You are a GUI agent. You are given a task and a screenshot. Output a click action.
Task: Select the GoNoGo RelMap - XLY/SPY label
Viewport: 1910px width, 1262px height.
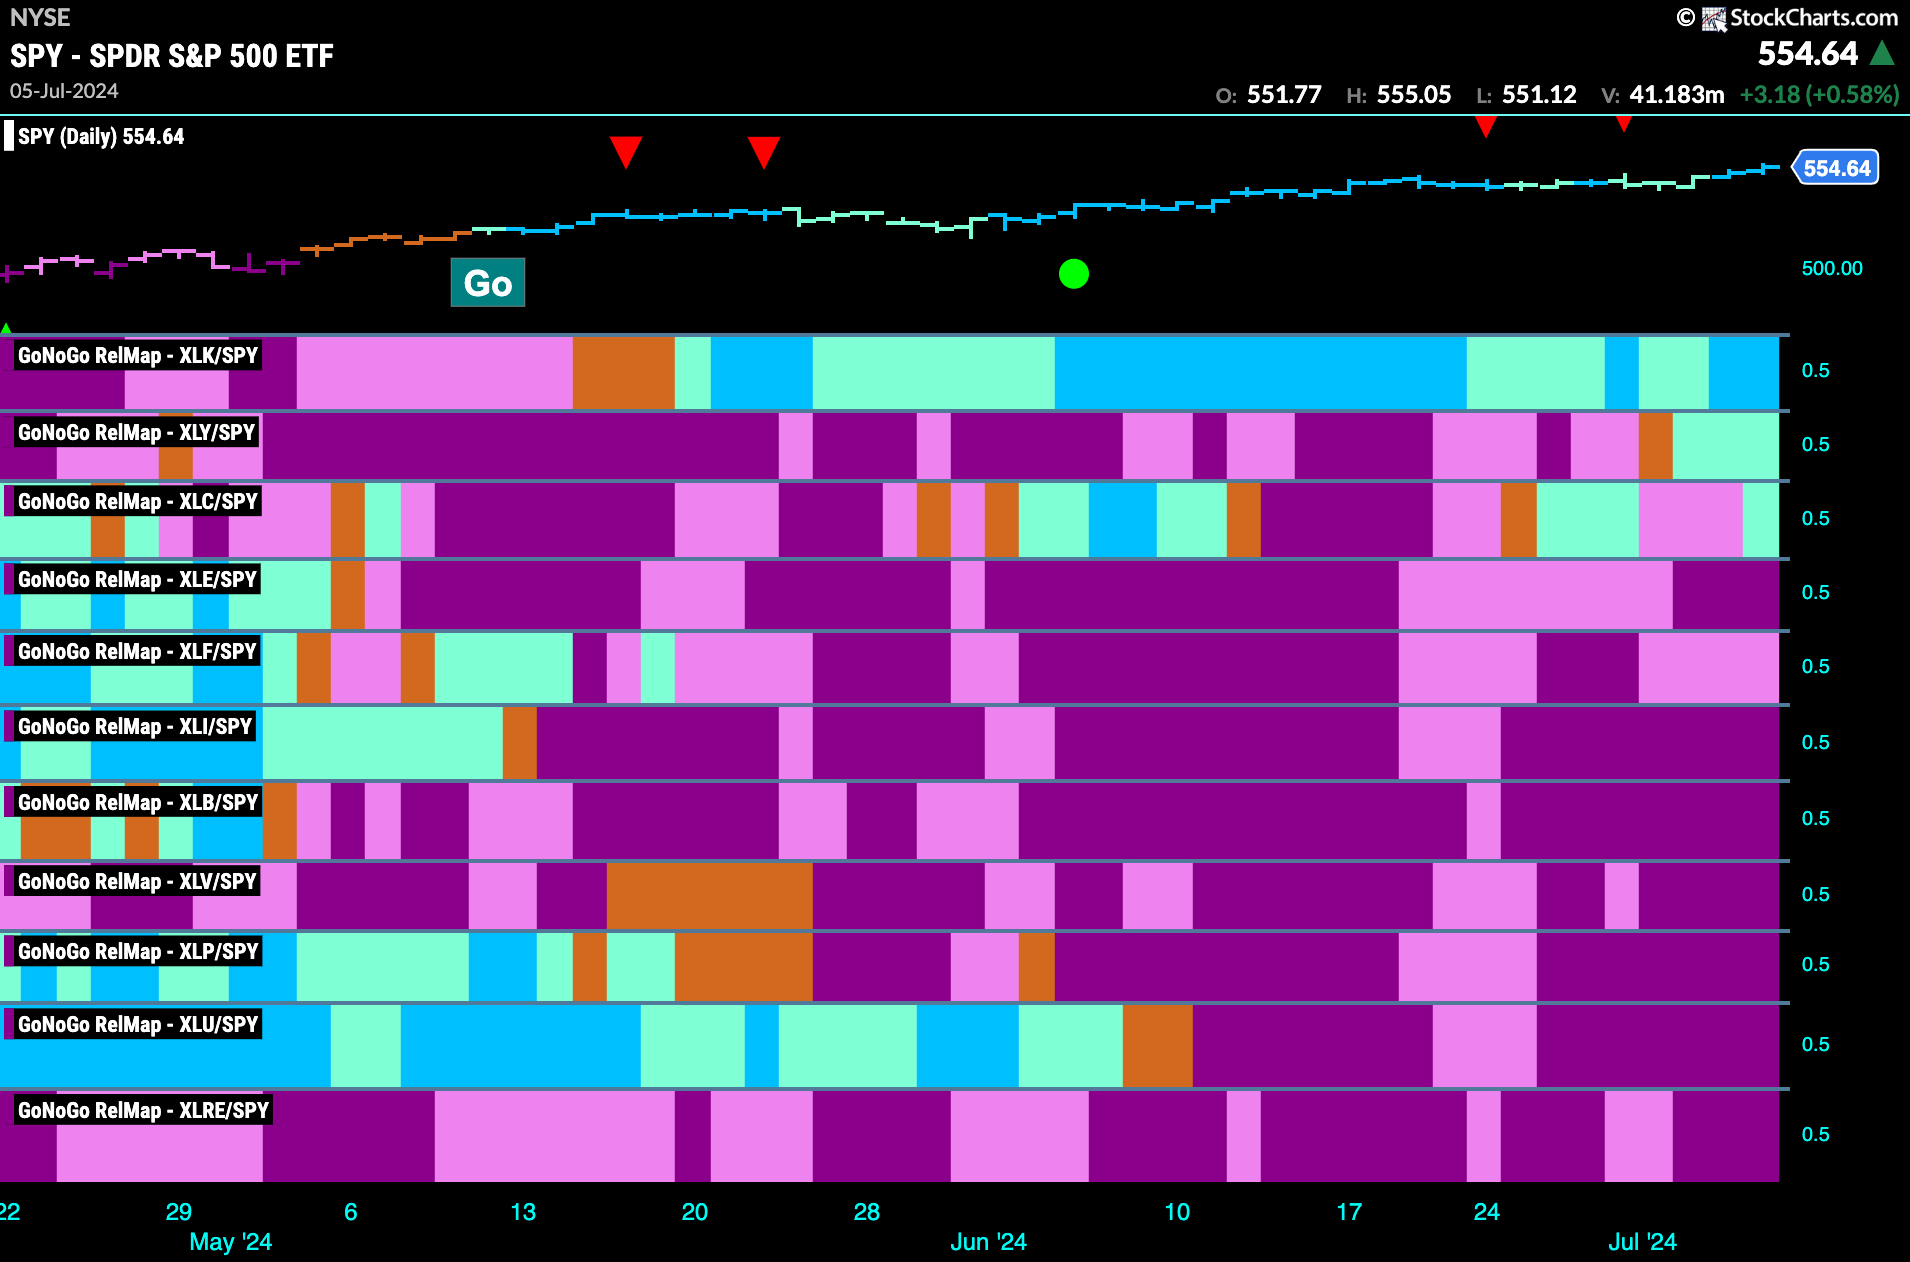[x=137, y=432]
